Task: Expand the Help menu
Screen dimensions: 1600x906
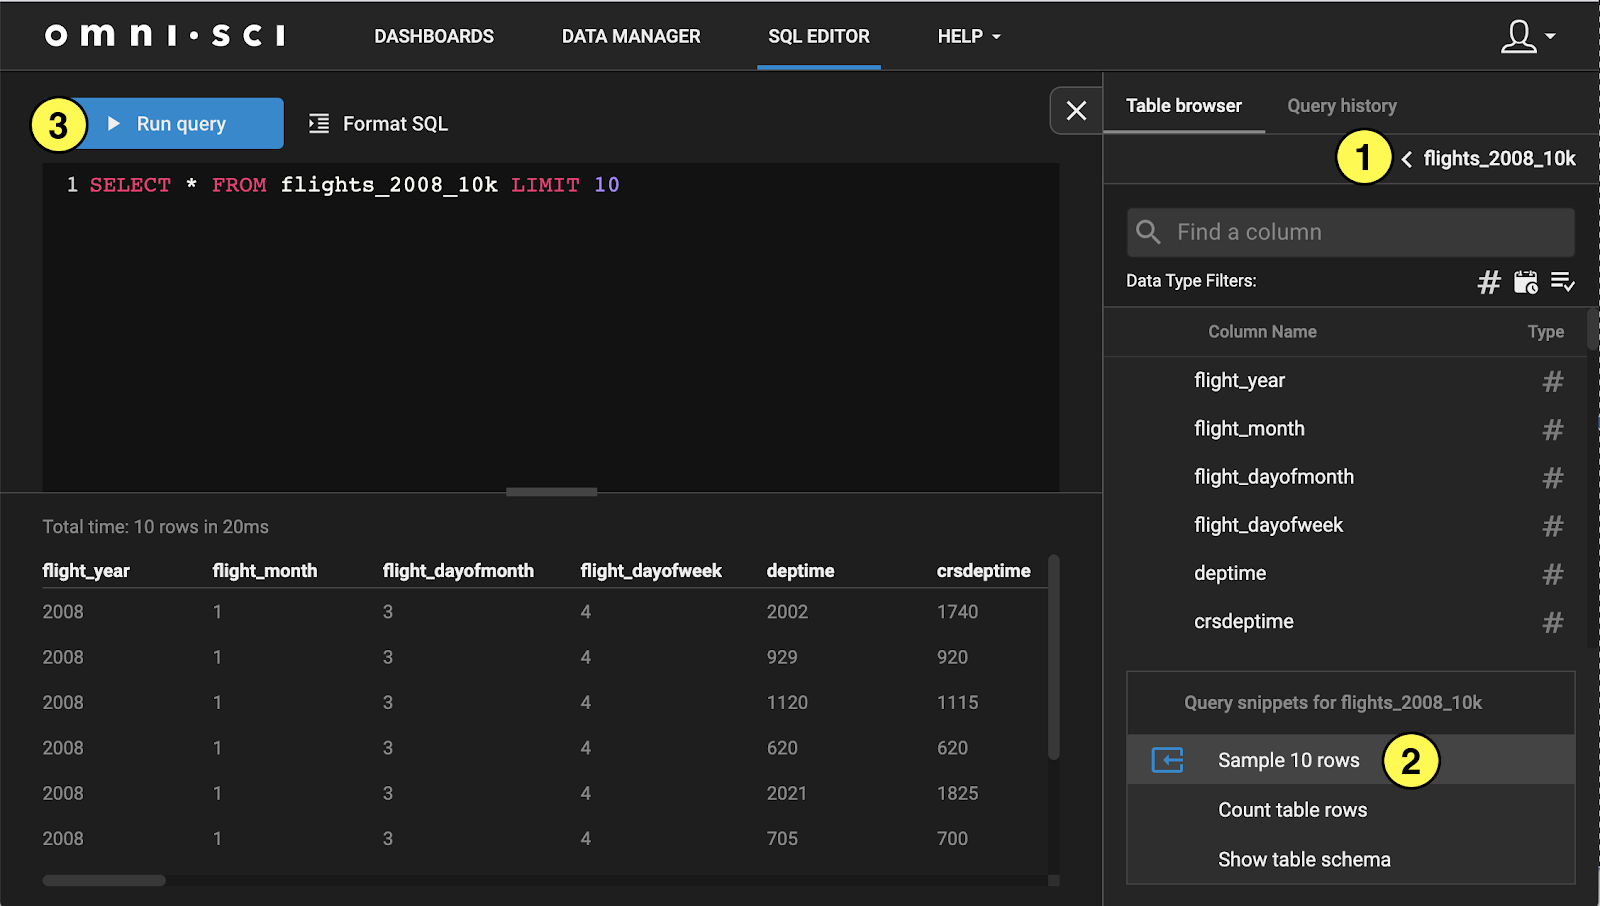Action: (x=969, y=36)
